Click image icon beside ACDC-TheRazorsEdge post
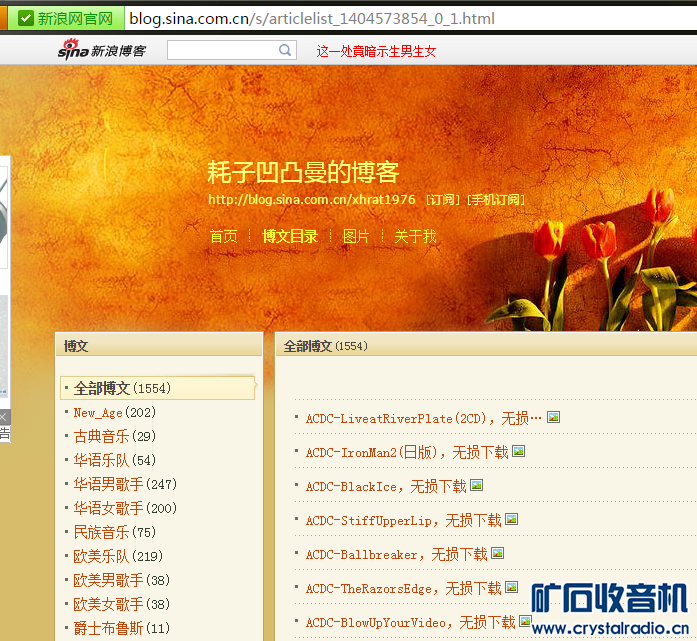The image size is (697, 641). point(512,587)
